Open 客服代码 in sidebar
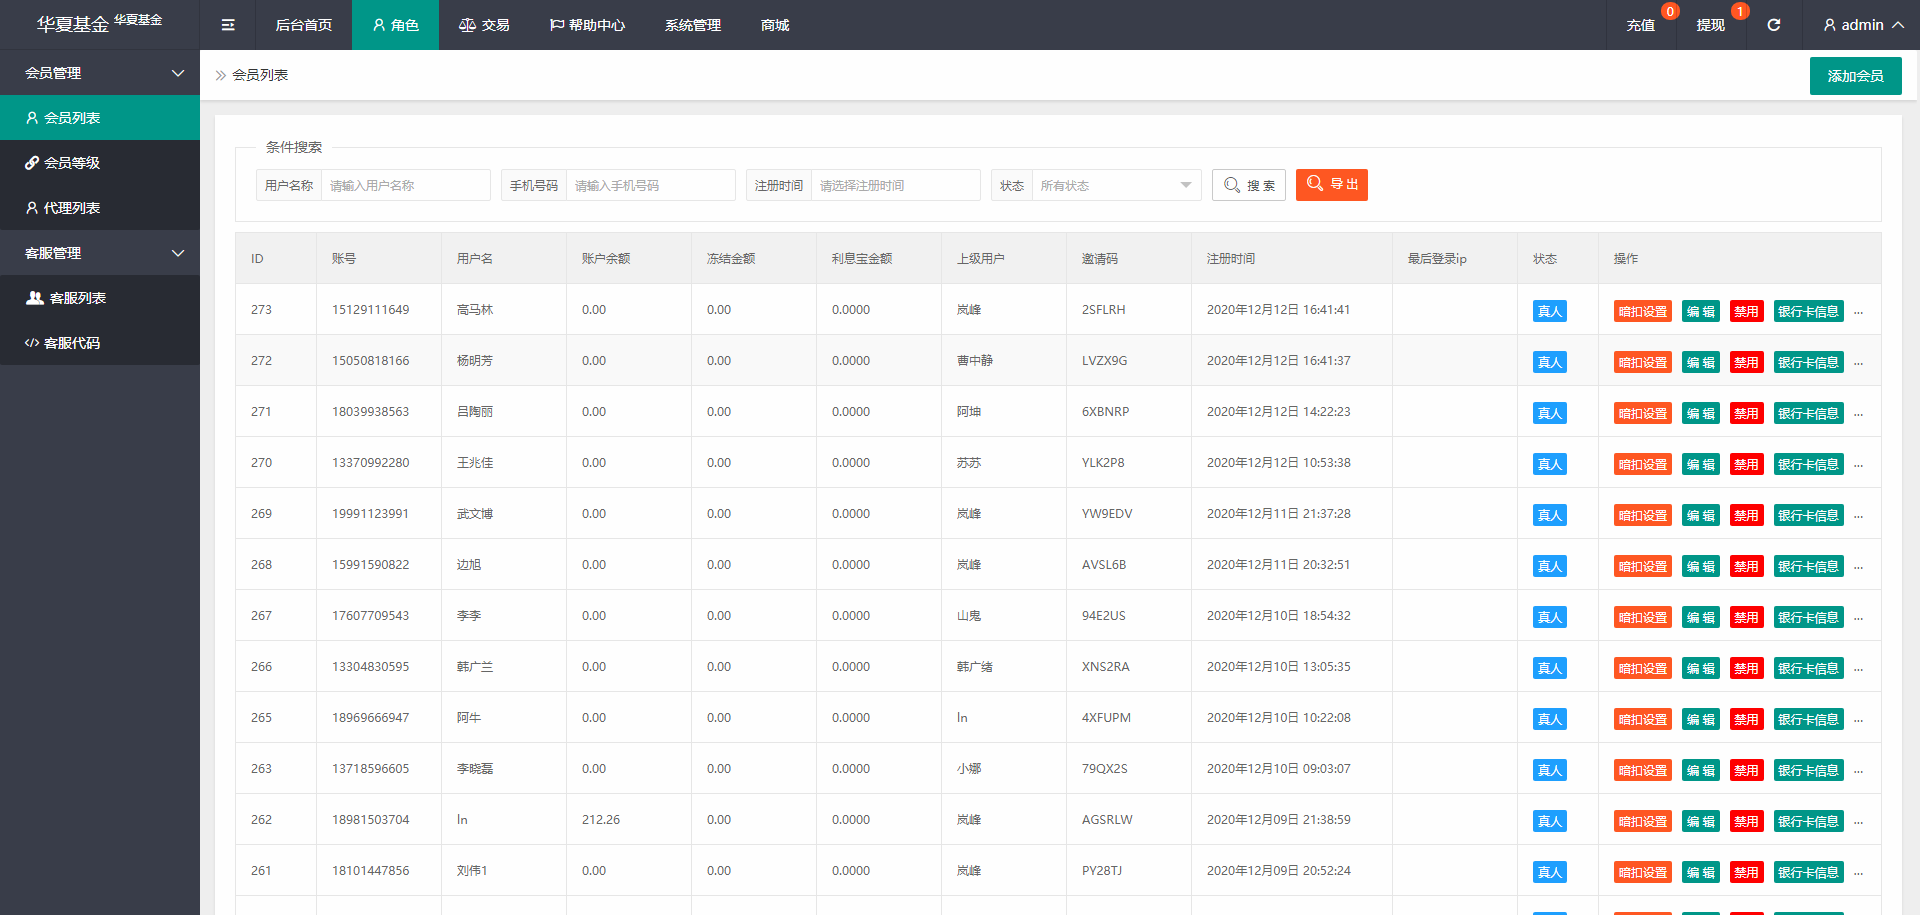 pyautogui.click(x=100, y=343)
